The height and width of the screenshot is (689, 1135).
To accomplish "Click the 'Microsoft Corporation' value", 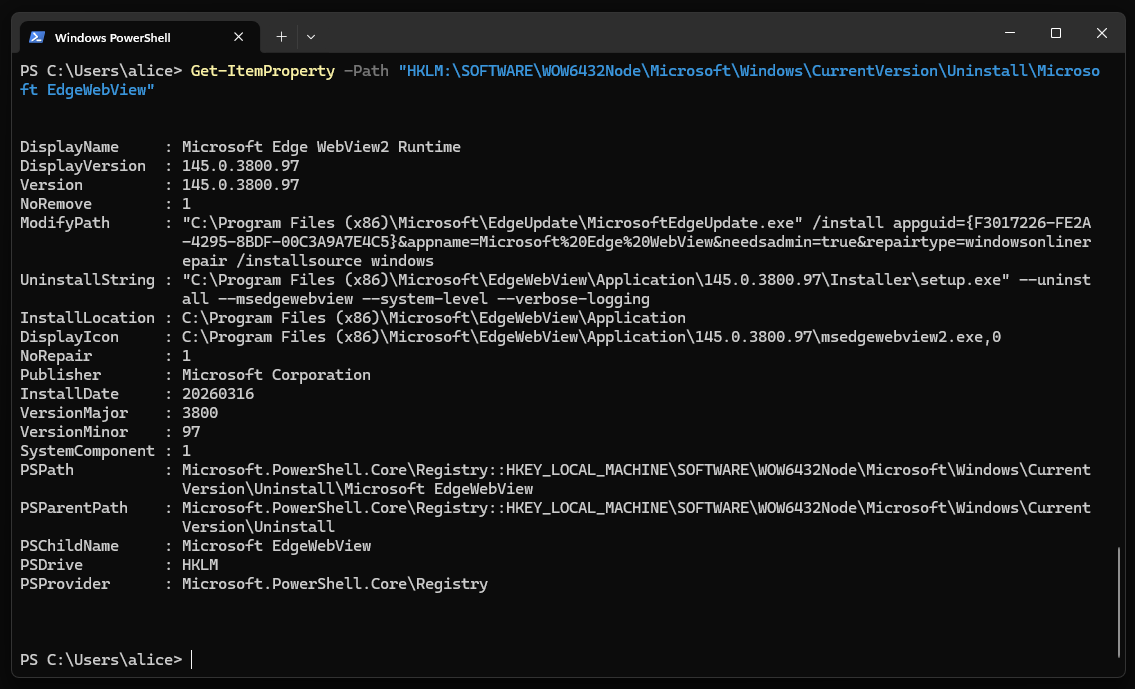I will tap(277, 375).
